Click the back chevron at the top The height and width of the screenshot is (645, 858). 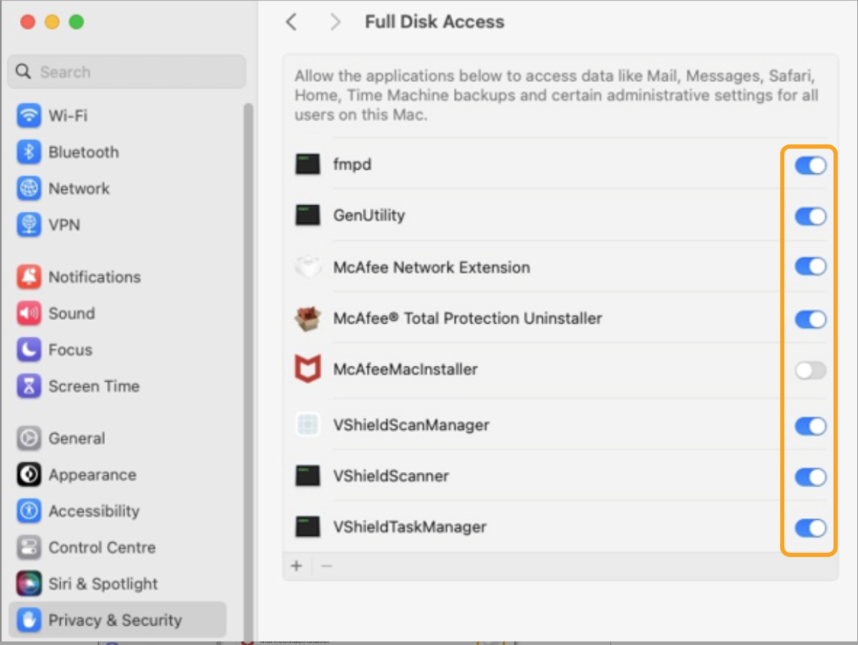pyautogui.click(x=291, y=21)
